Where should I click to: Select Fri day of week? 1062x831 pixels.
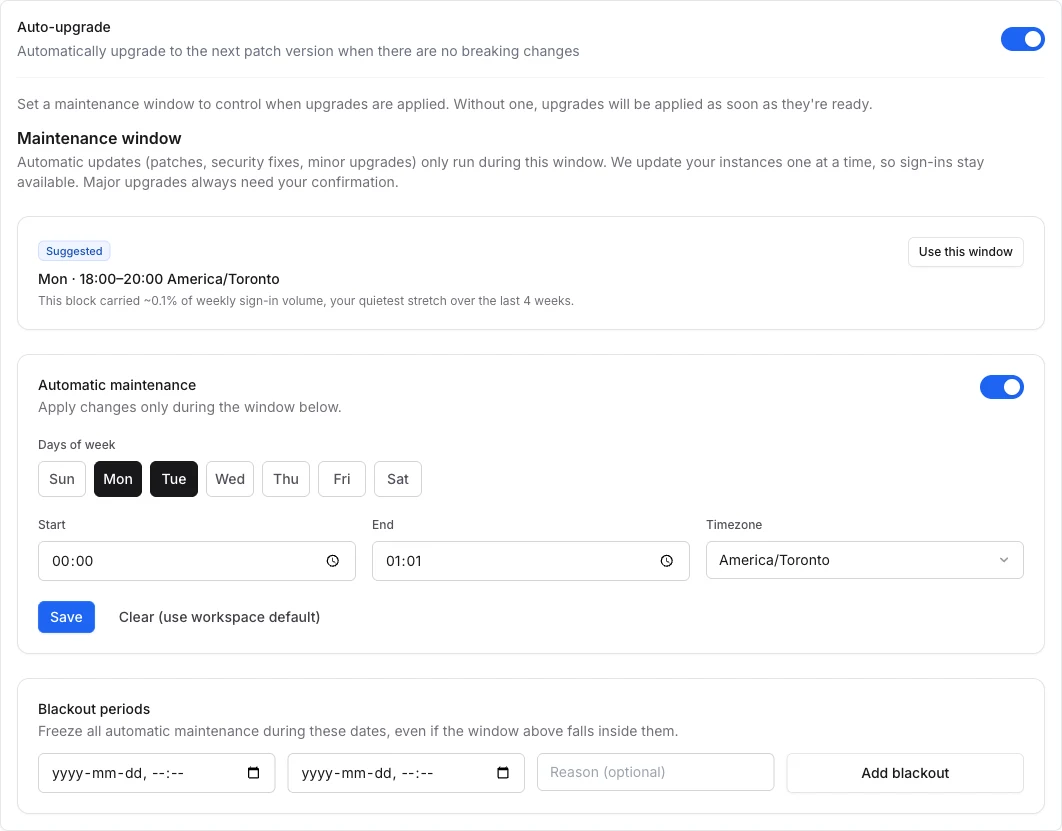[x=342, y=479]
